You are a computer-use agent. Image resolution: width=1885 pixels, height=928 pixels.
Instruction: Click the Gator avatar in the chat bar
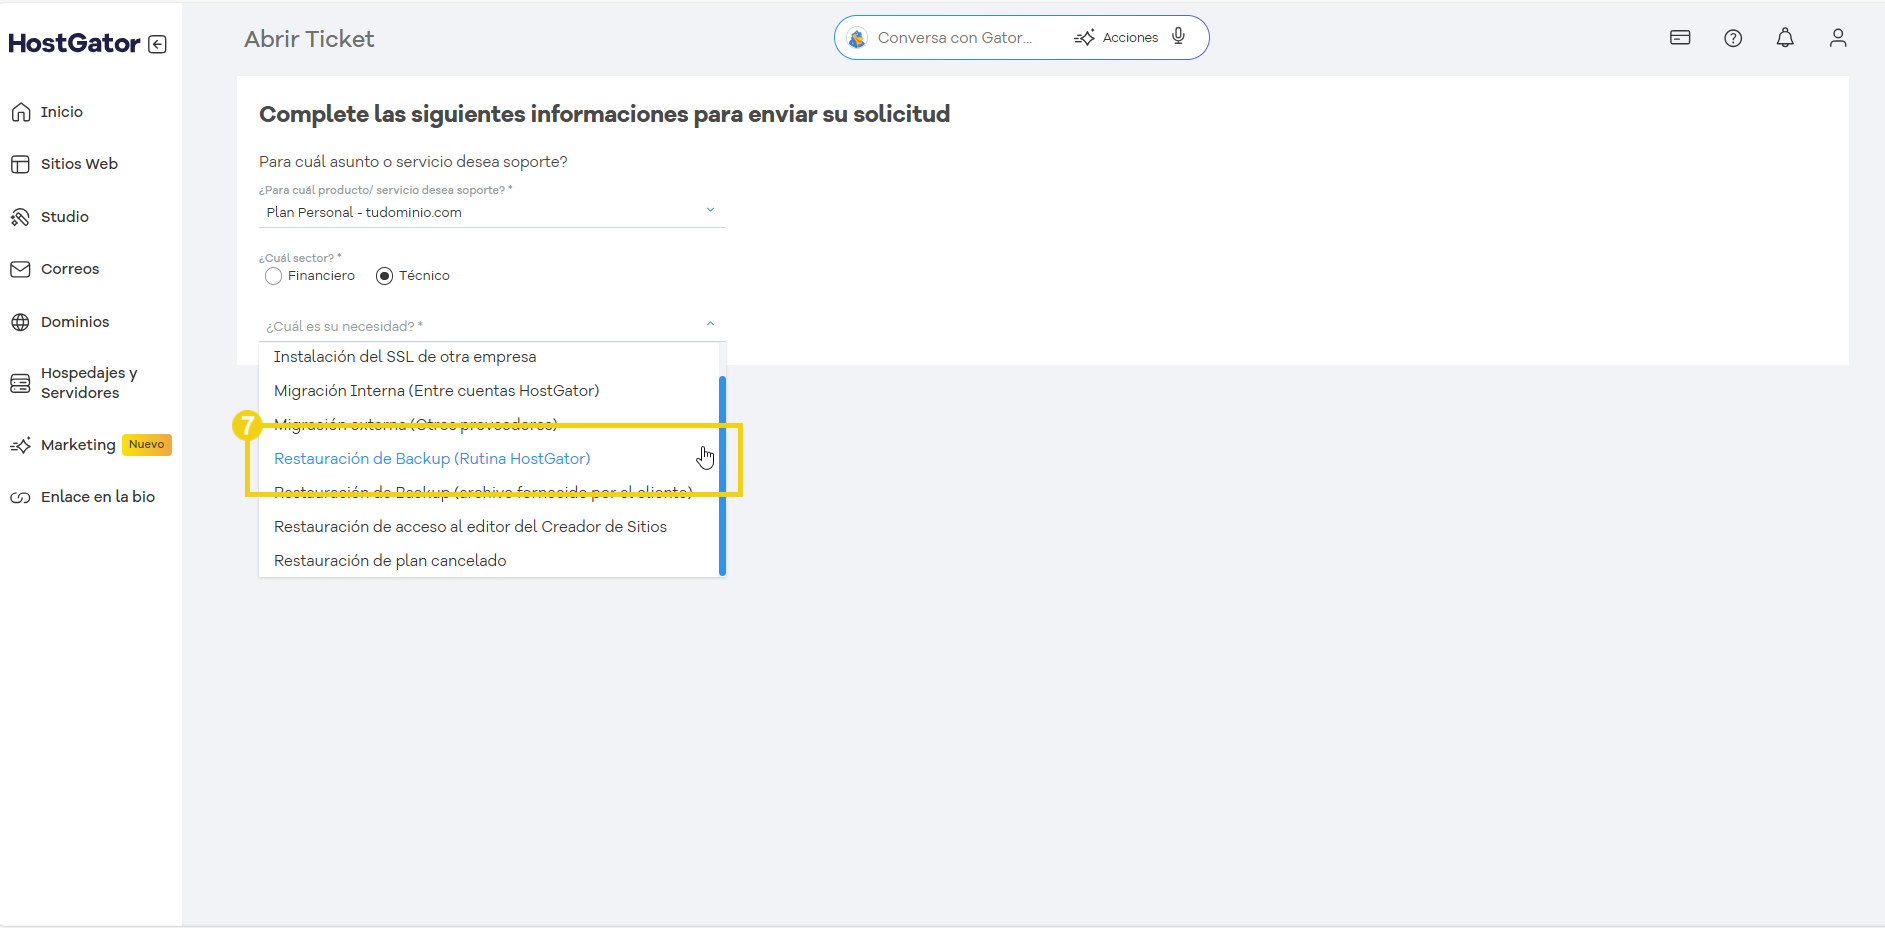(857, 37)
